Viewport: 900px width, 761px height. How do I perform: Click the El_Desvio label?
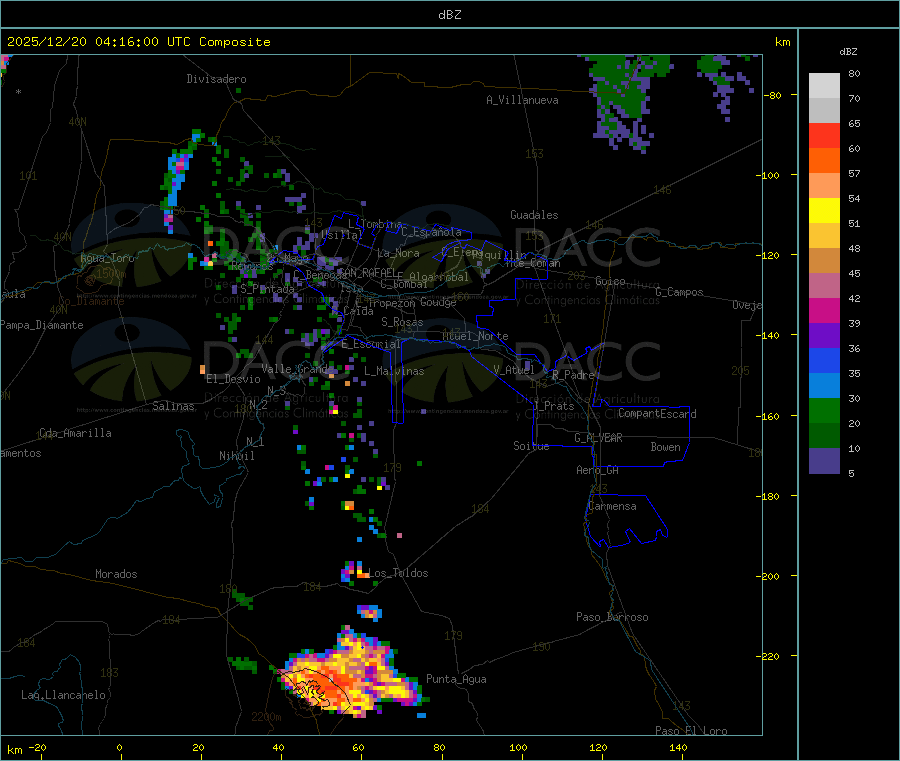234,379
